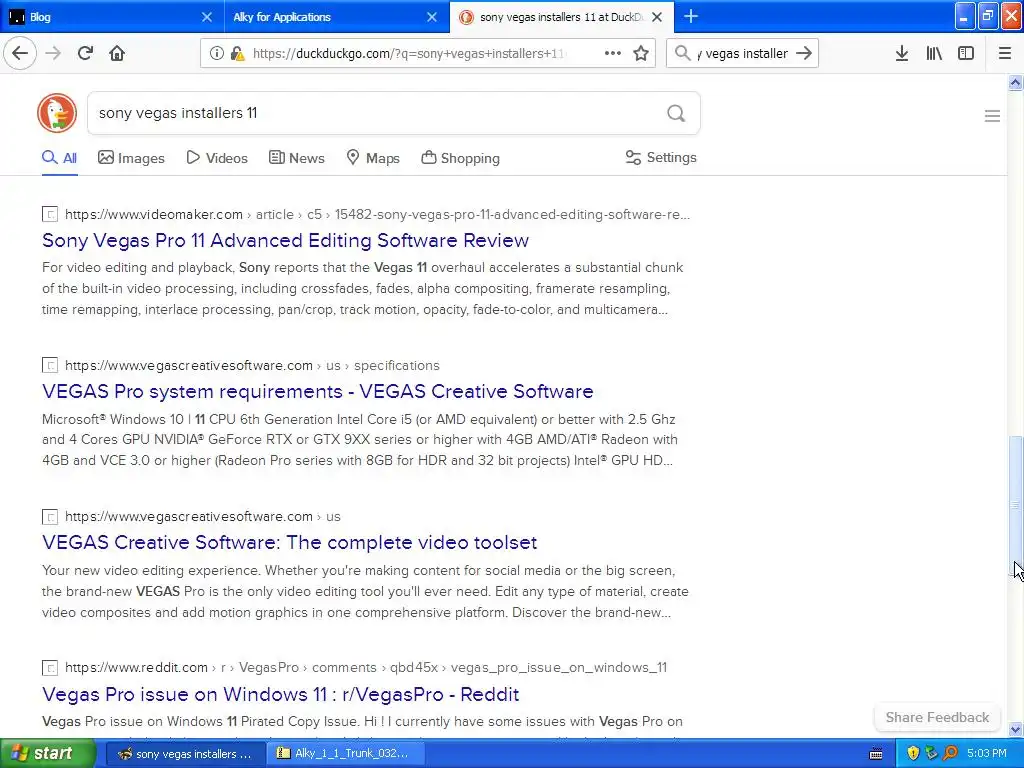The width and height of the screenshot is (1024, 768).
Task: Open the Firefox hamburger menu
Action: point(1004,53)
